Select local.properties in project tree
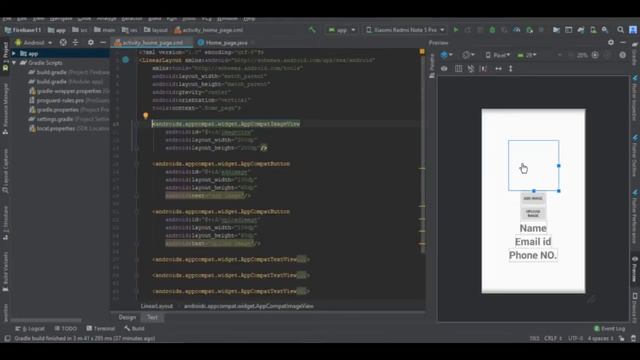 point(69,129)
